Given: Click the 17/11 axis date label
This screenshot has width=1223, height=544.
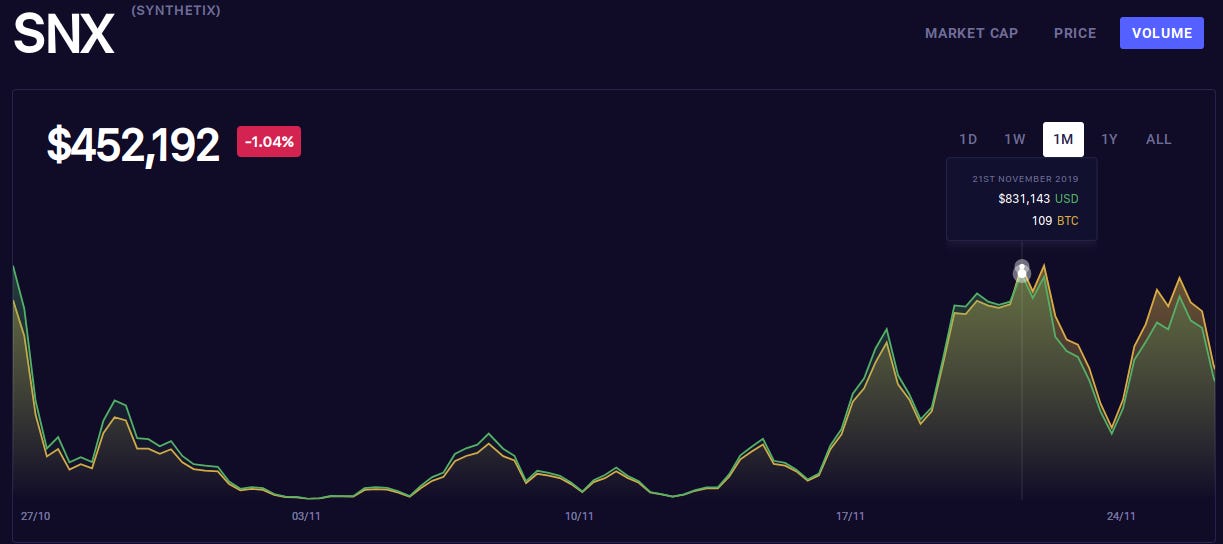Looking at the screenshot, I should pos(850,516).
